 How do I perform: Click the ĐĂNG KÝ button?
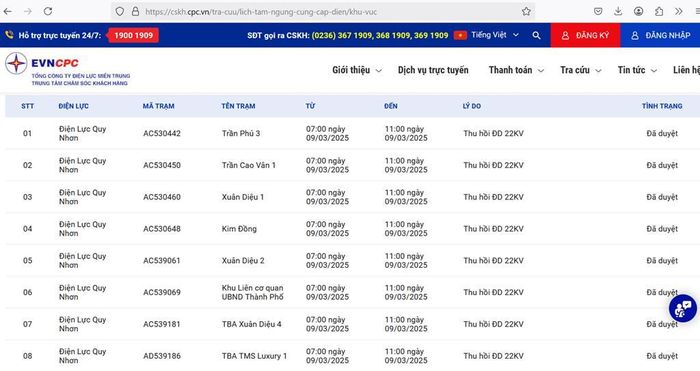pyautogui.click(x=585, y=35)
